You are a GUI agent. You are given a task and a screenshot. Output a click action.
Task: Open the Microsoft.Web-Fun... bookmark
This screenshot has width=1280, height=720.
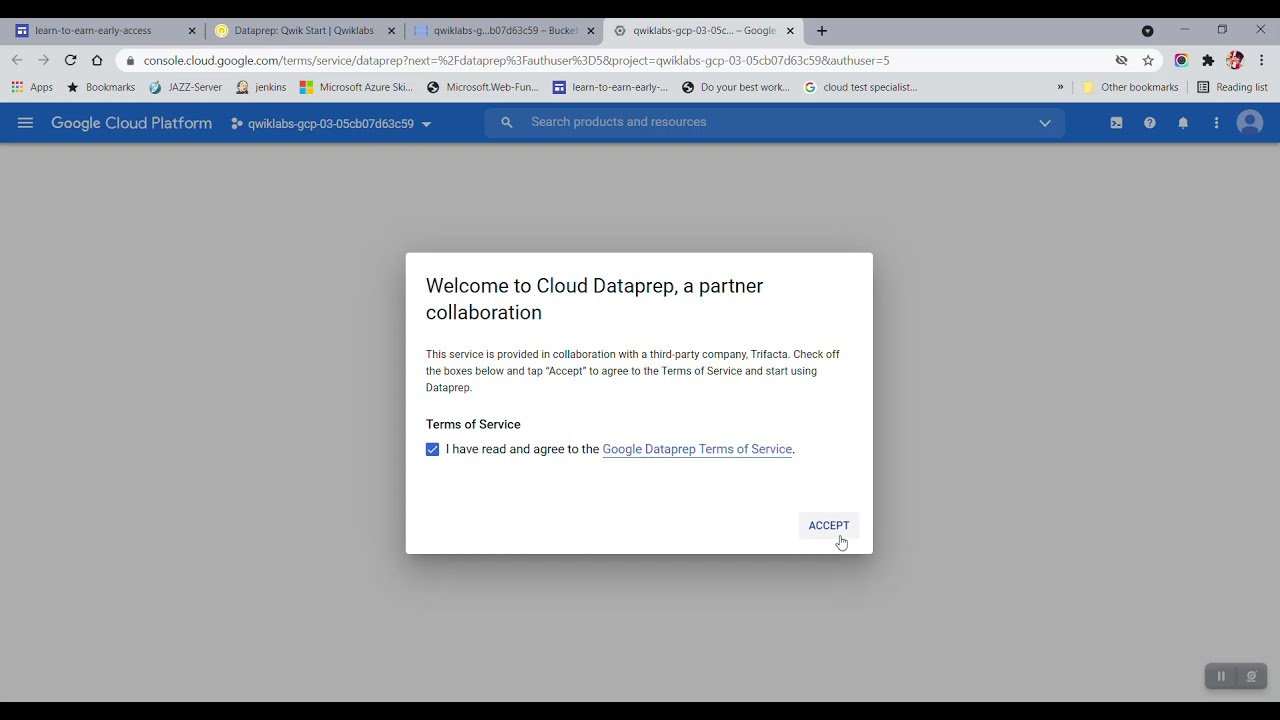[x=483, y=87]
